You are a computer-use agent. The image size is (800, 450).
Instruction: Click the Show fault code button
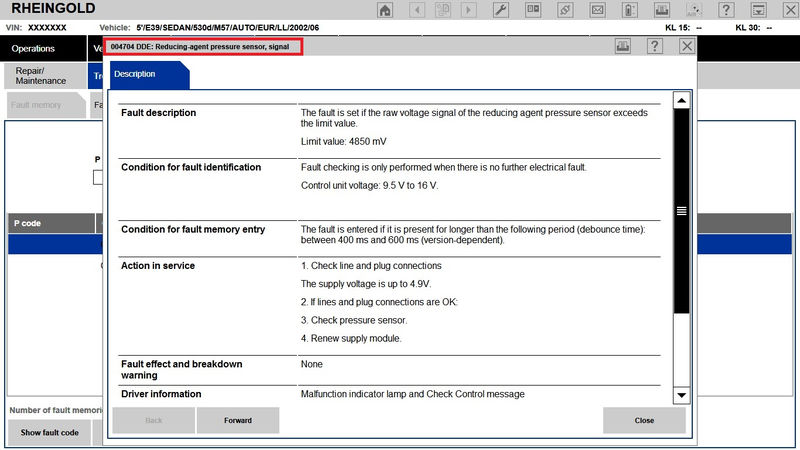click(49, 432)
